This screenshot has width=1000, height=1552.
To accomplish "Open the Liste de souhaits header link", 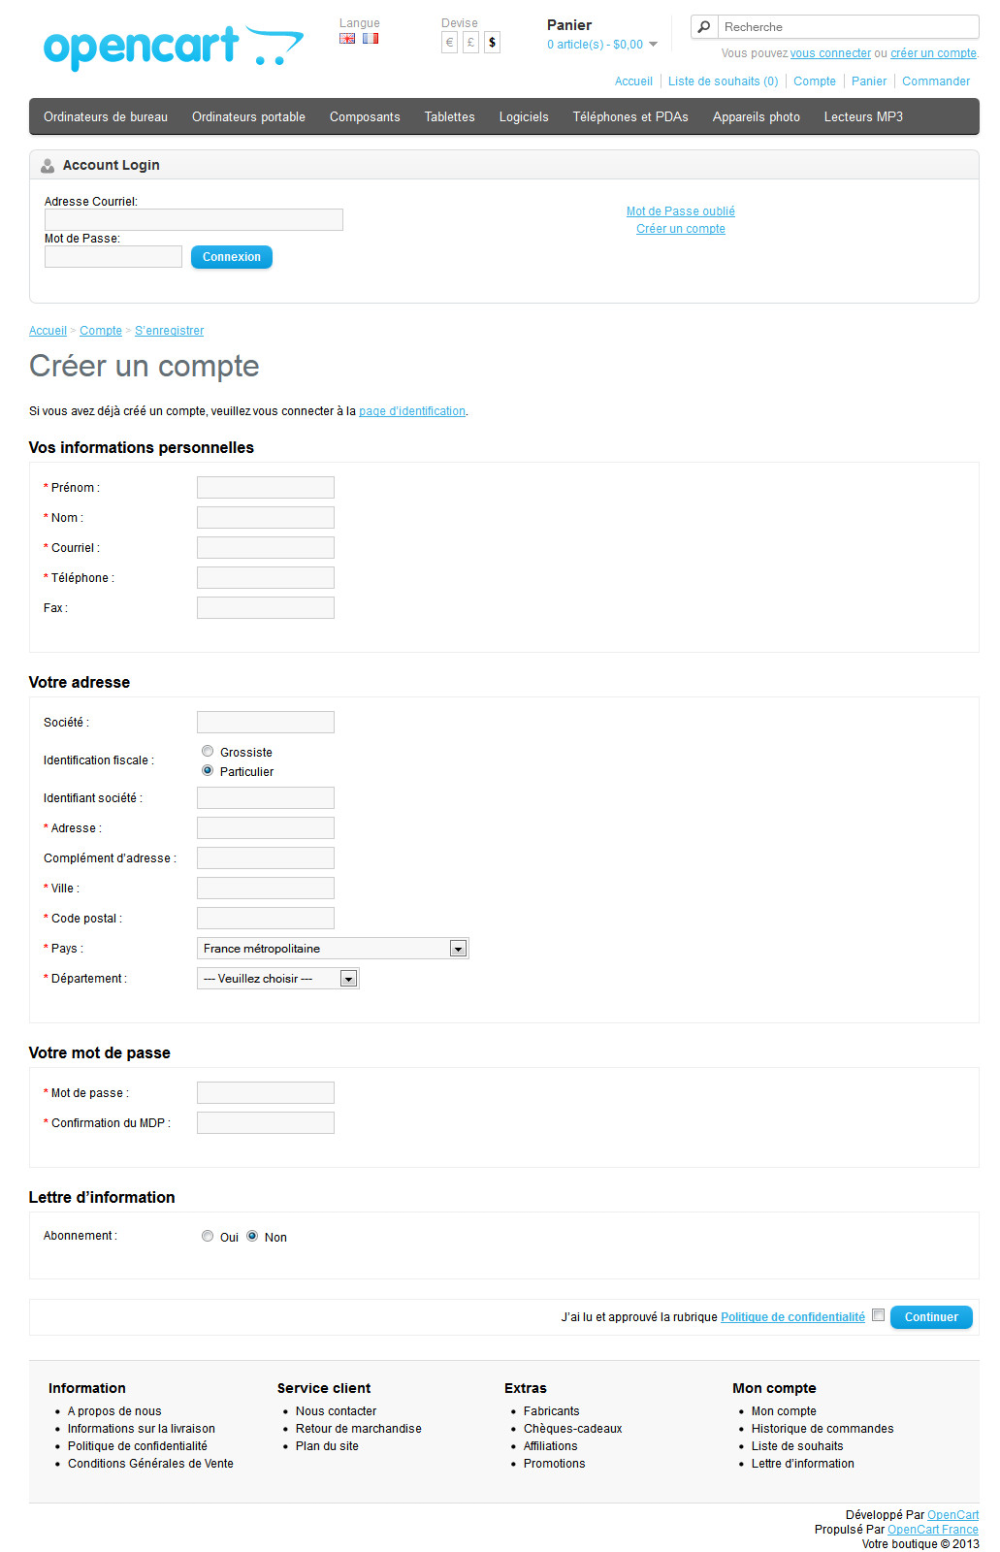I will coord(722,81).
